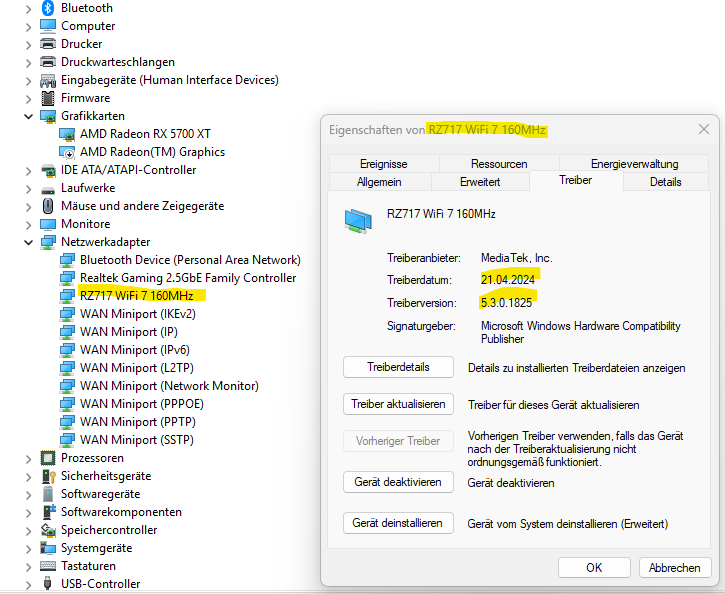Click the Sicherheitsgeräte key icon
Screen dimensions: 725x594
tap(48, 476)
